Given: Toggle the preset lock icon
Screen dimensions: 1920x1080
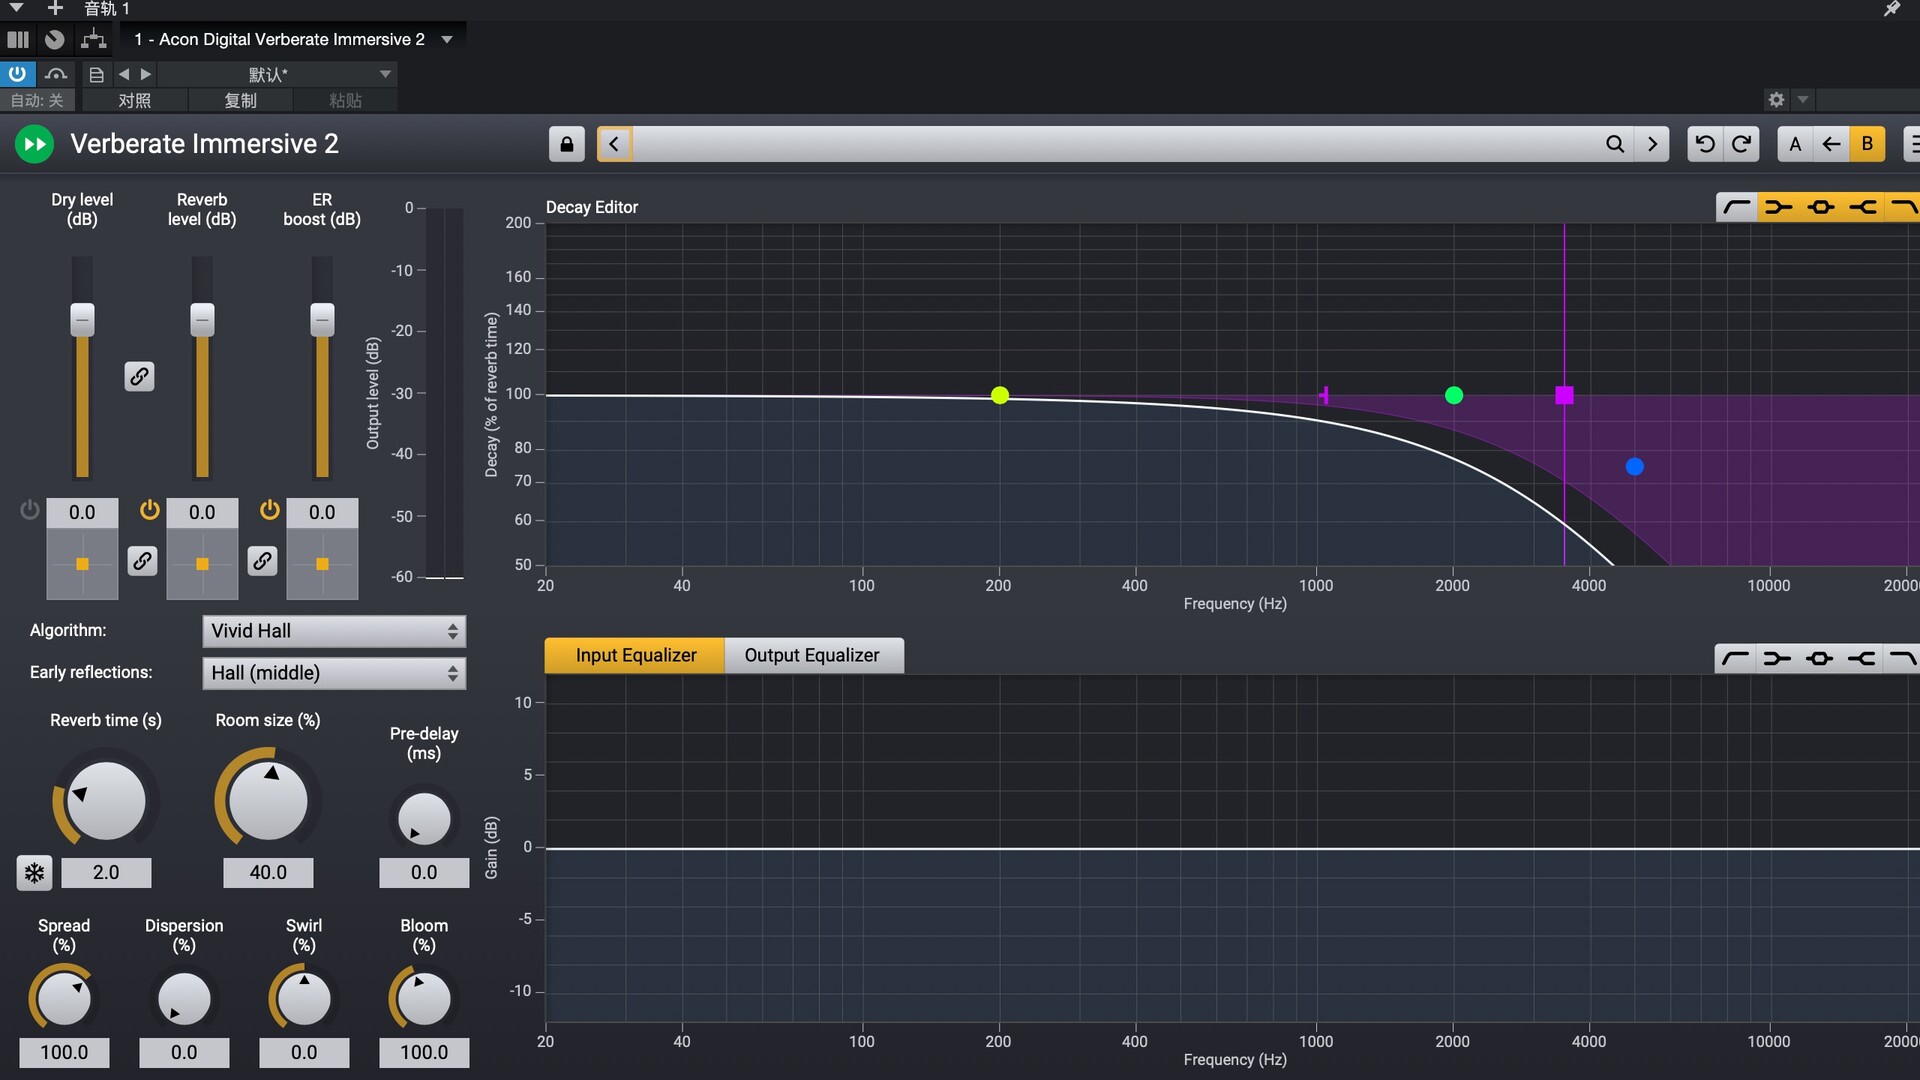Looking at the screenshot, I should coord(567,144).
